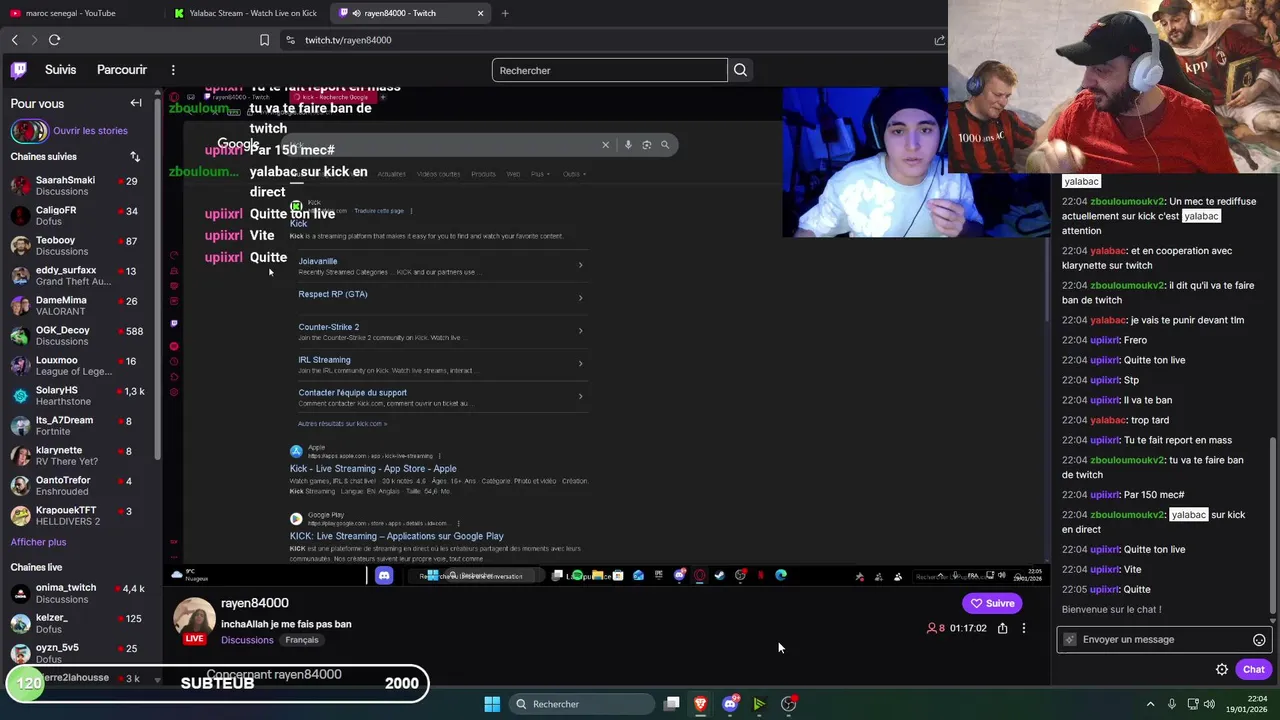This screenshot has width=1280, height=720.
Task: Open the emote picker in chat
Action: (x=1259, y=640)
